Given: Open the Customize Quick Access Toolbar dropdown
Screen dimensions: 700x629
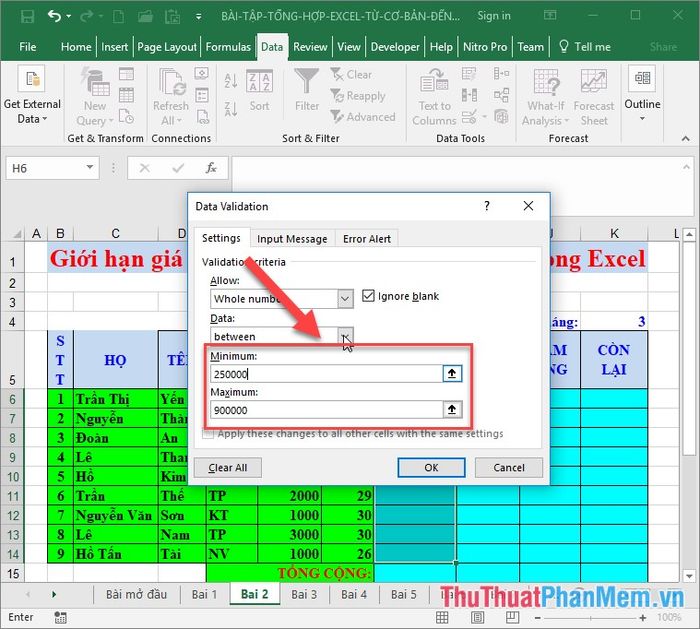Looking at the screenshot, I should point(199,17).
